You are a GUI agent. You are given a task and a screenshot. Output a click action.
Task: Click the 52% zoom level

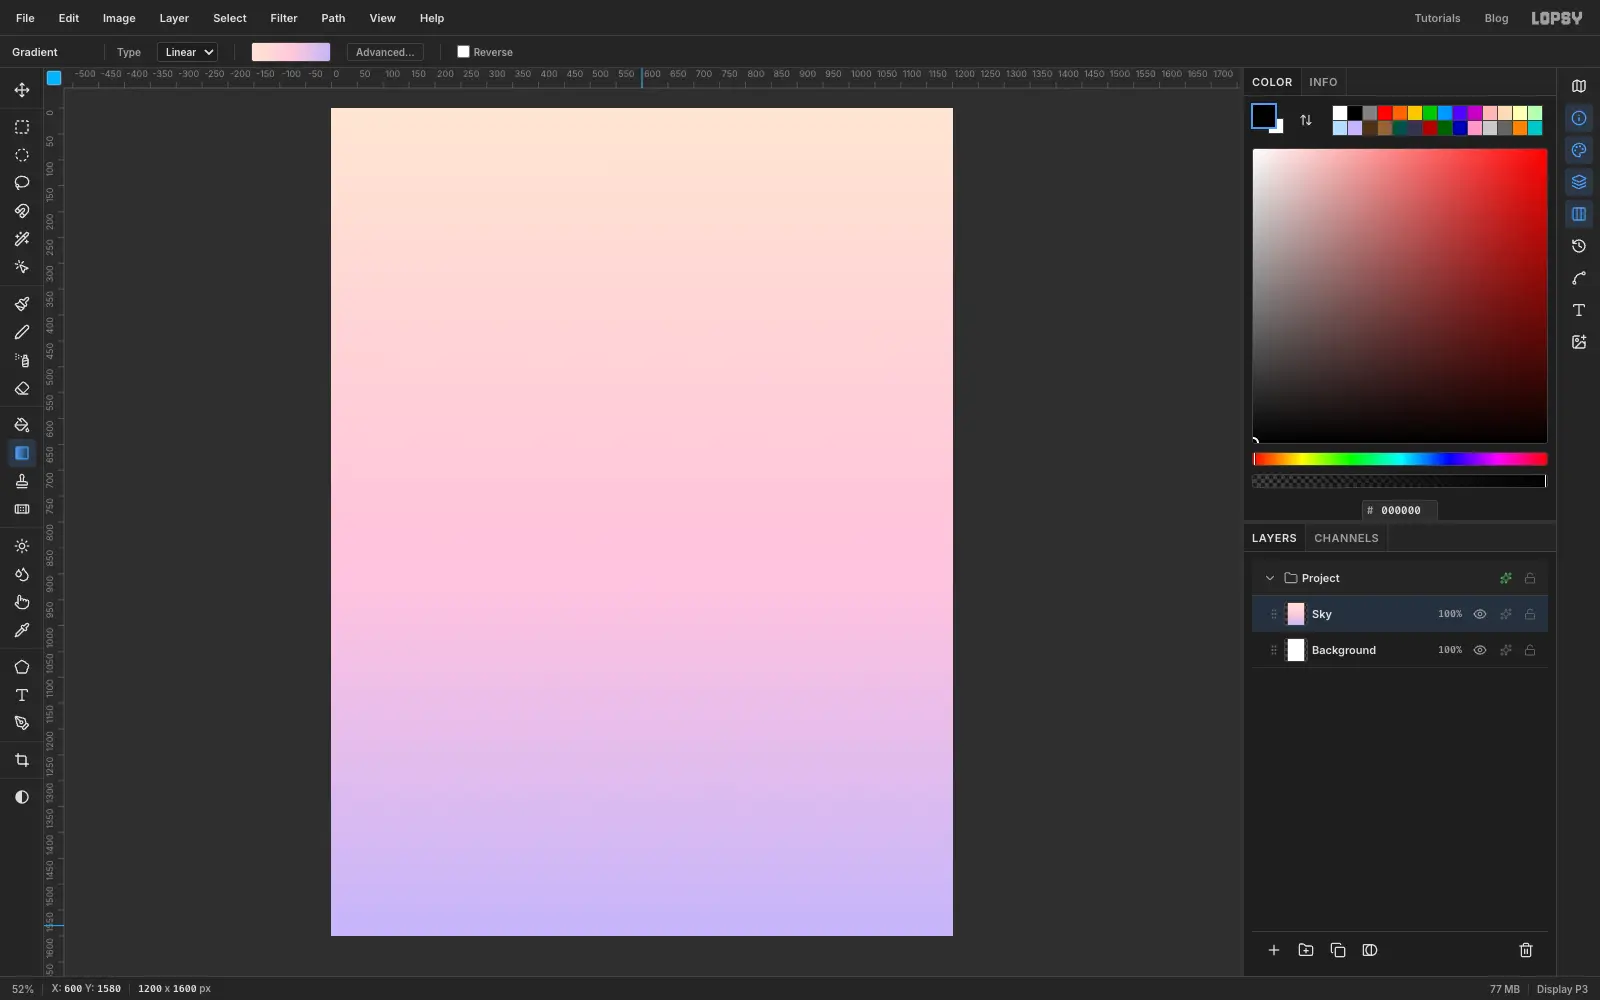(22, 989)
